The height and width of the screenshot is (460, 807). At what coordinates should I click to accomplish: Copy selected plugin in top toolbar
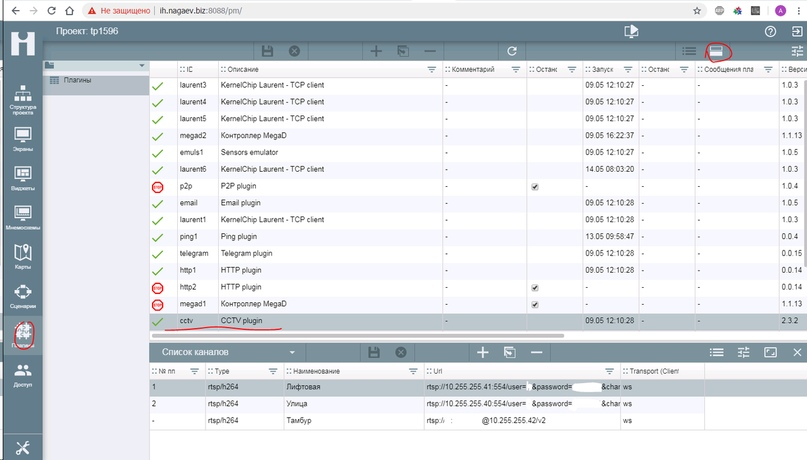(403, 51)
